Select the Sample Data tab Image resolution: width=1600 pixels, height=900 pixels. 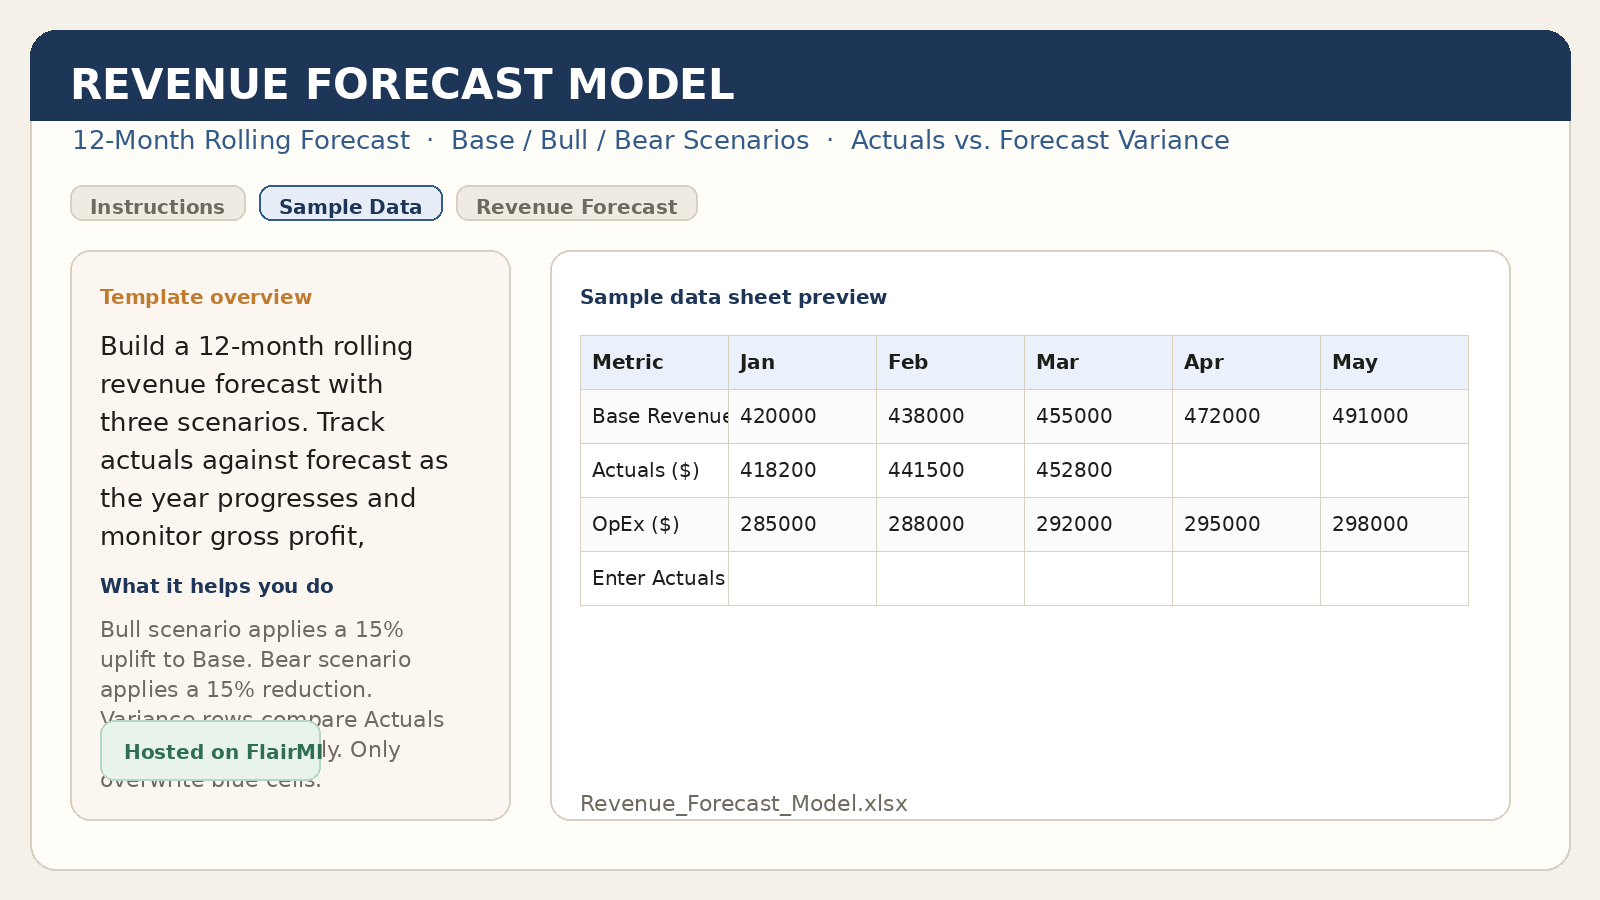[x=350, y=205]
